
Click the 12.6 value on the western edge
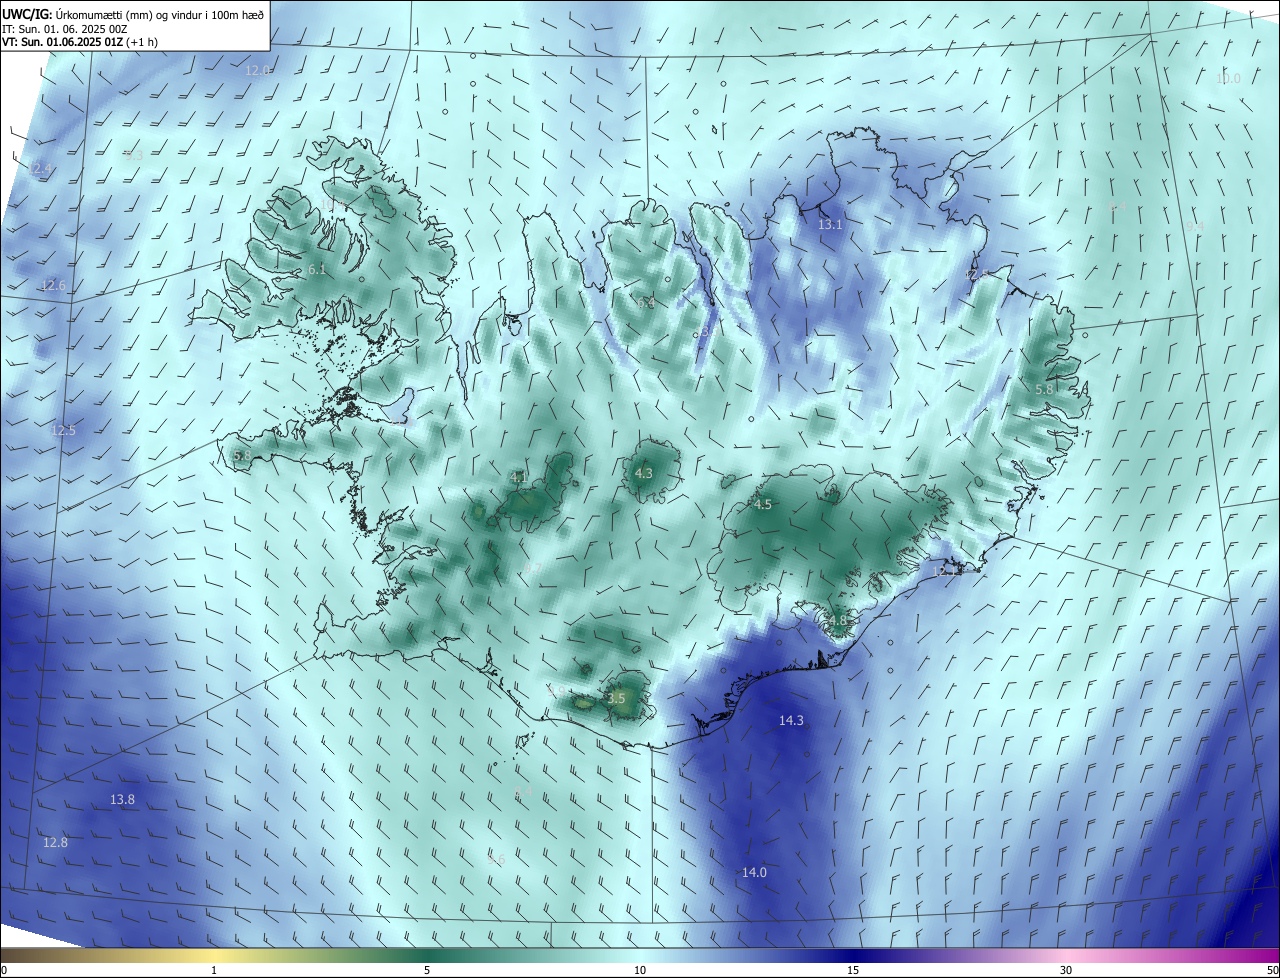pos(53,285)
